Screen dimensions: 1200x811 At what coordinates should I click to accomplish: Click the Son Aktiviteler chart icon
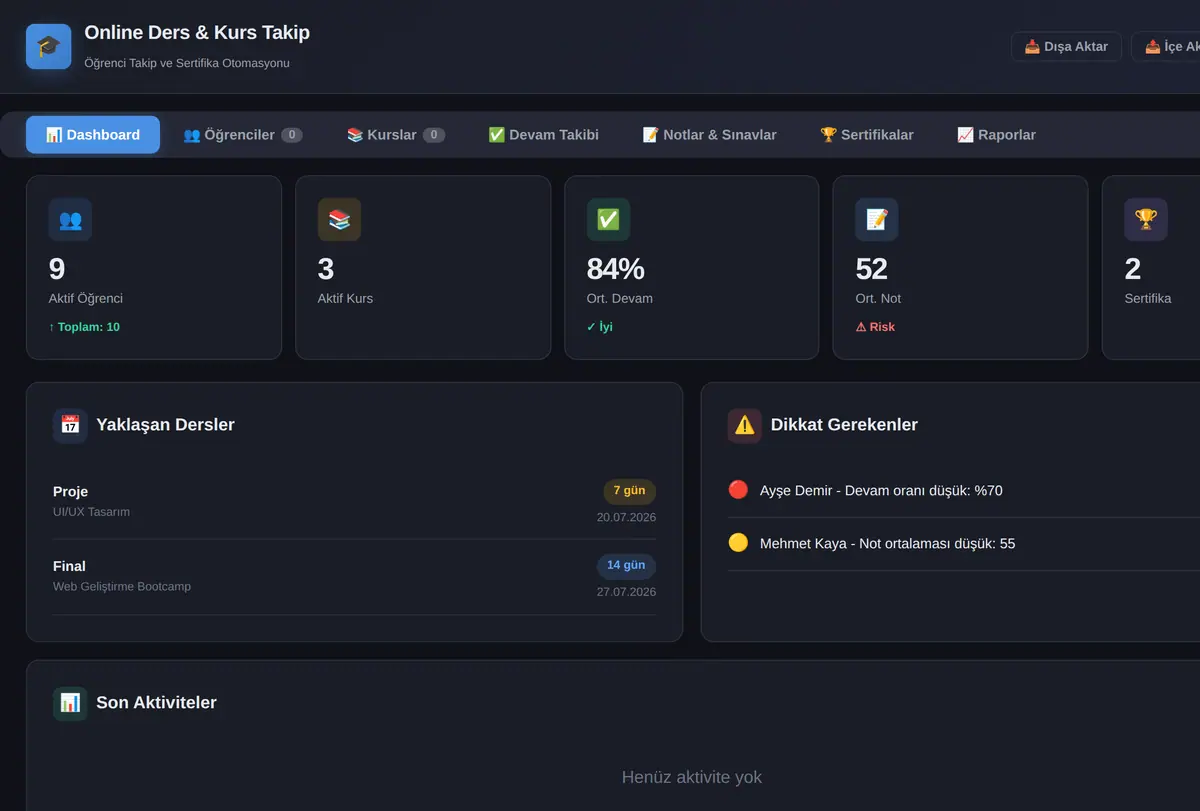[70, 703]
